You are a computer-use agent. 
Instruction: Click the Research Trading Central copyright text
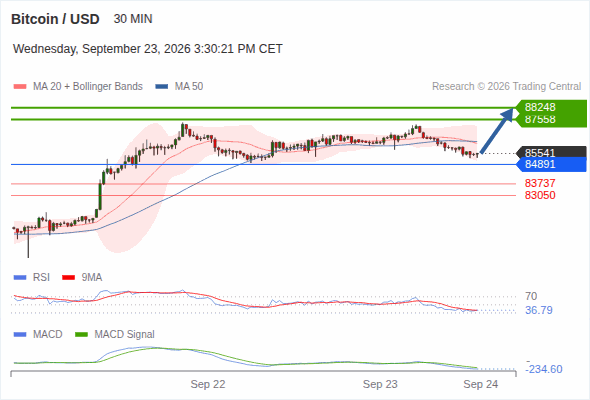point(506,87)
